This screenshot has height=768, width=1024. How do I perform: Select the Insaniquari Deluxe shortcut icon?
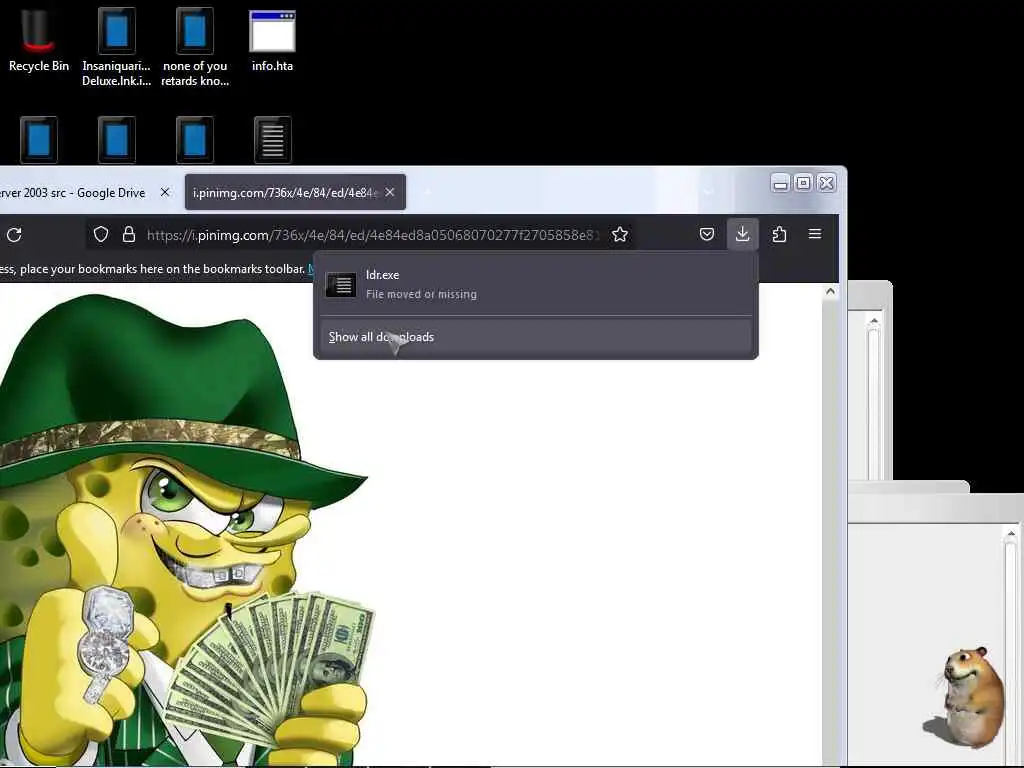point(116,47)
